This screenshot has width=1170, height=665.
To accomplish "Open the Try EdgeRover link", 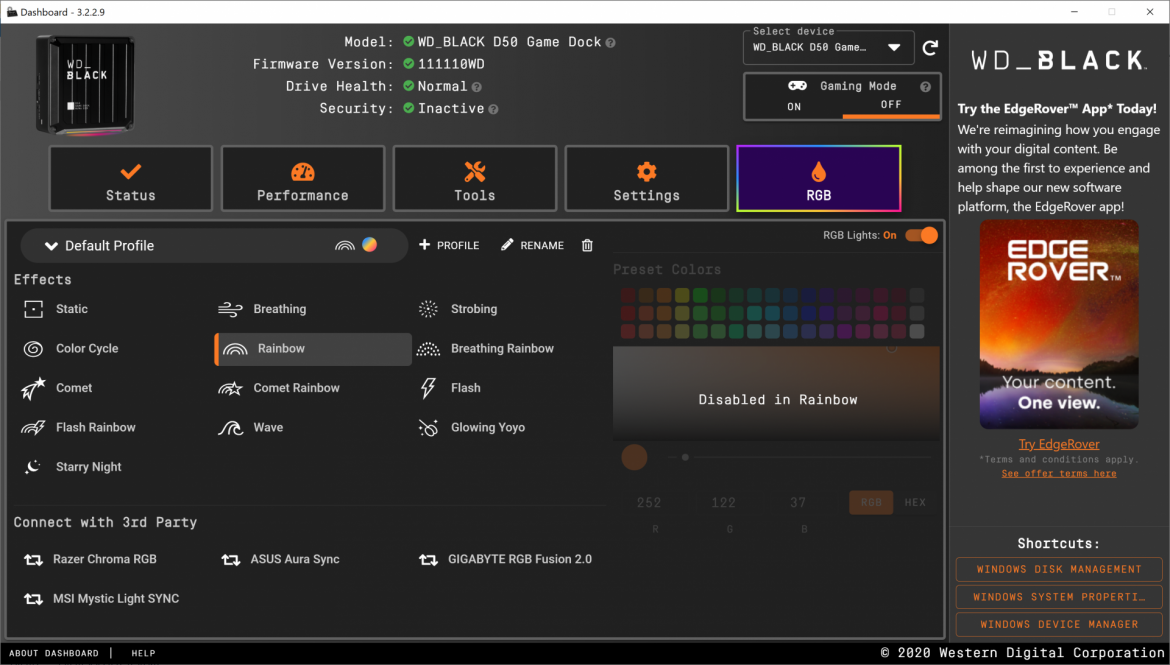I will point(1059,444).
